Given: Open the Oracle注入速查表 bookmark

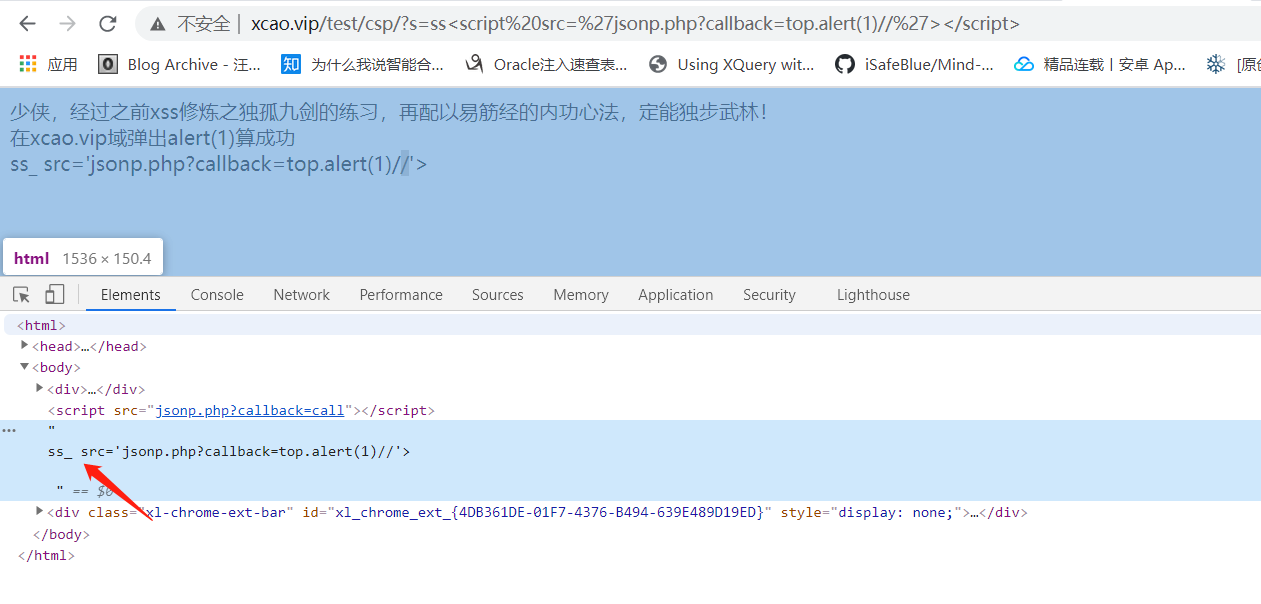Looking at the screenshot, I should (547, 64).
